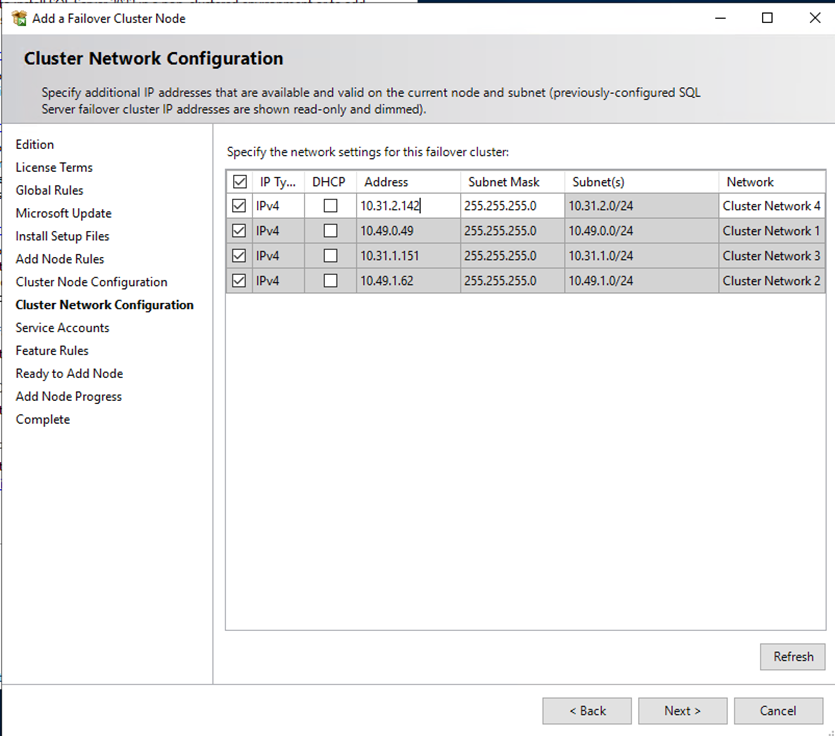
Task: Enable DHCP for Cluster Network 3 row
Action: pos(330,256)
